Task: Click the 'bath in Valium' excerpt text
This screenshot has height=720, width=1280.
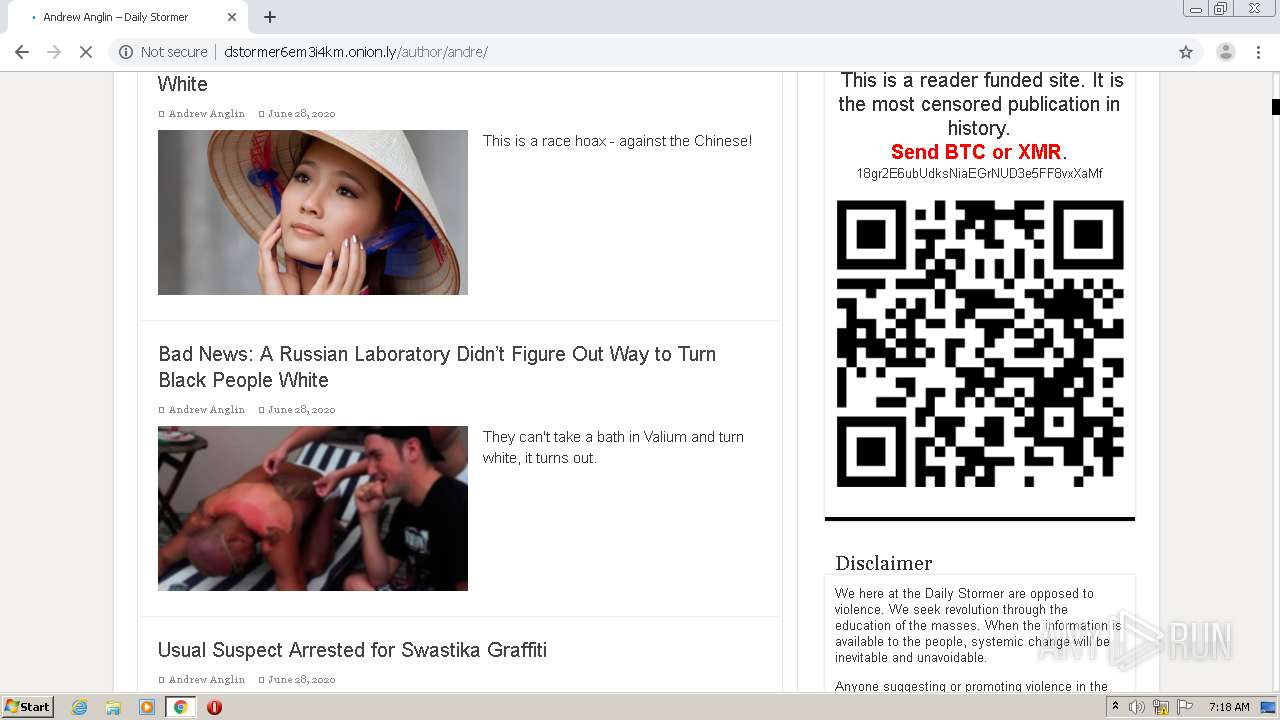Action: (x=613, y=447)
